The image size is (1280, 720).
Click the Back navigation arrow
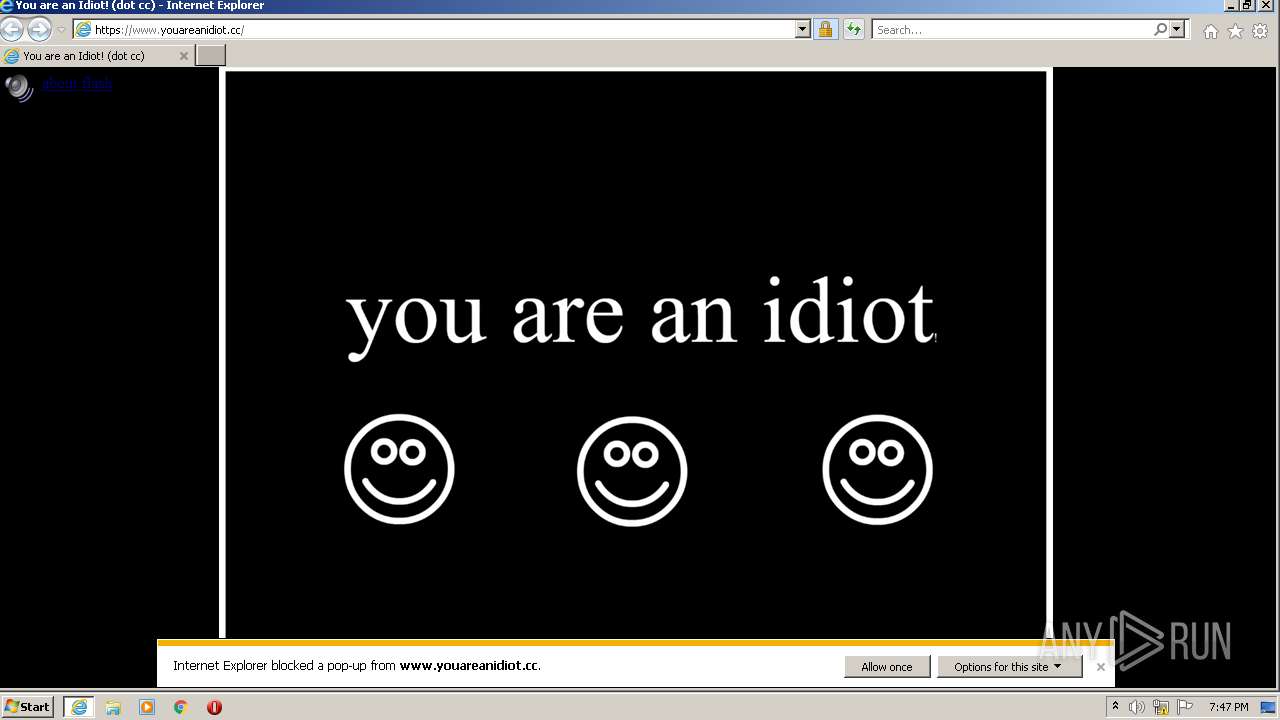[x=12, y=29]
